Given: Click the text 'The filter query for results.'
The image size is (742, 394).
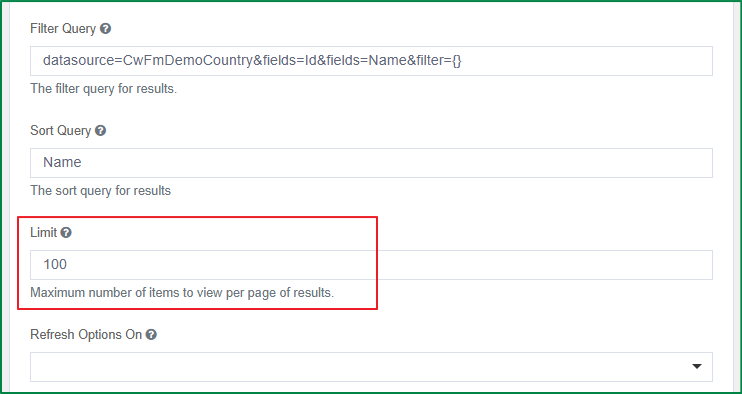Looking at the screenshot, I should (104, 88).
